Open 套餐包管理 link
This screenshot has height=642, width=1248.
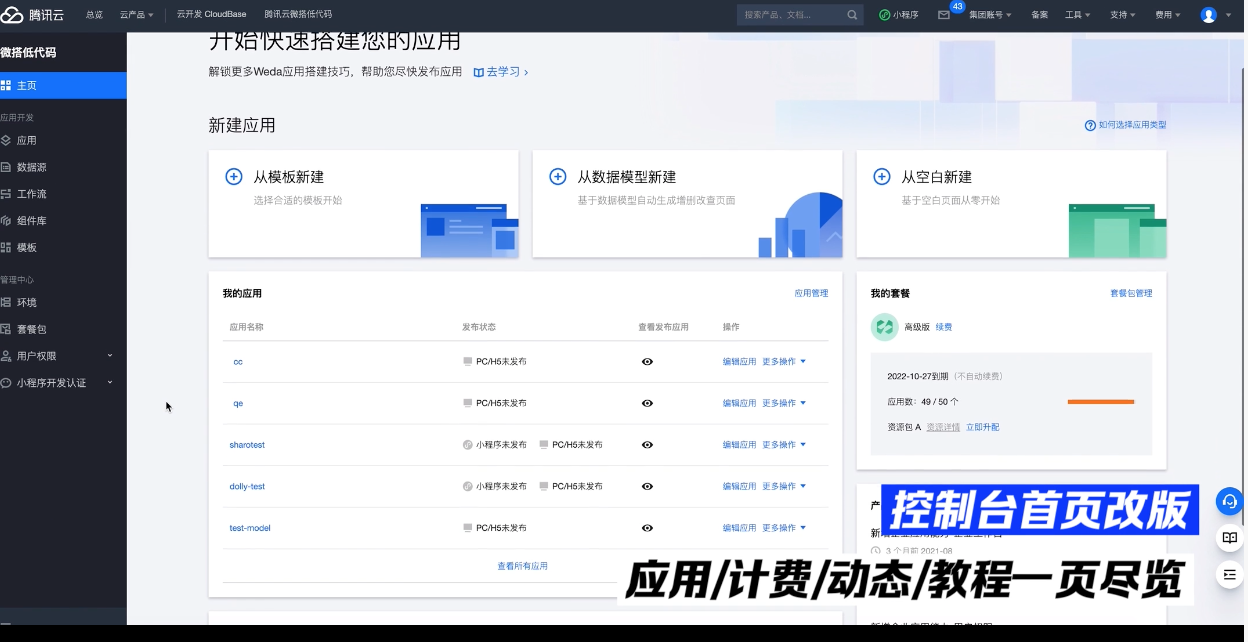(1131, 294)
